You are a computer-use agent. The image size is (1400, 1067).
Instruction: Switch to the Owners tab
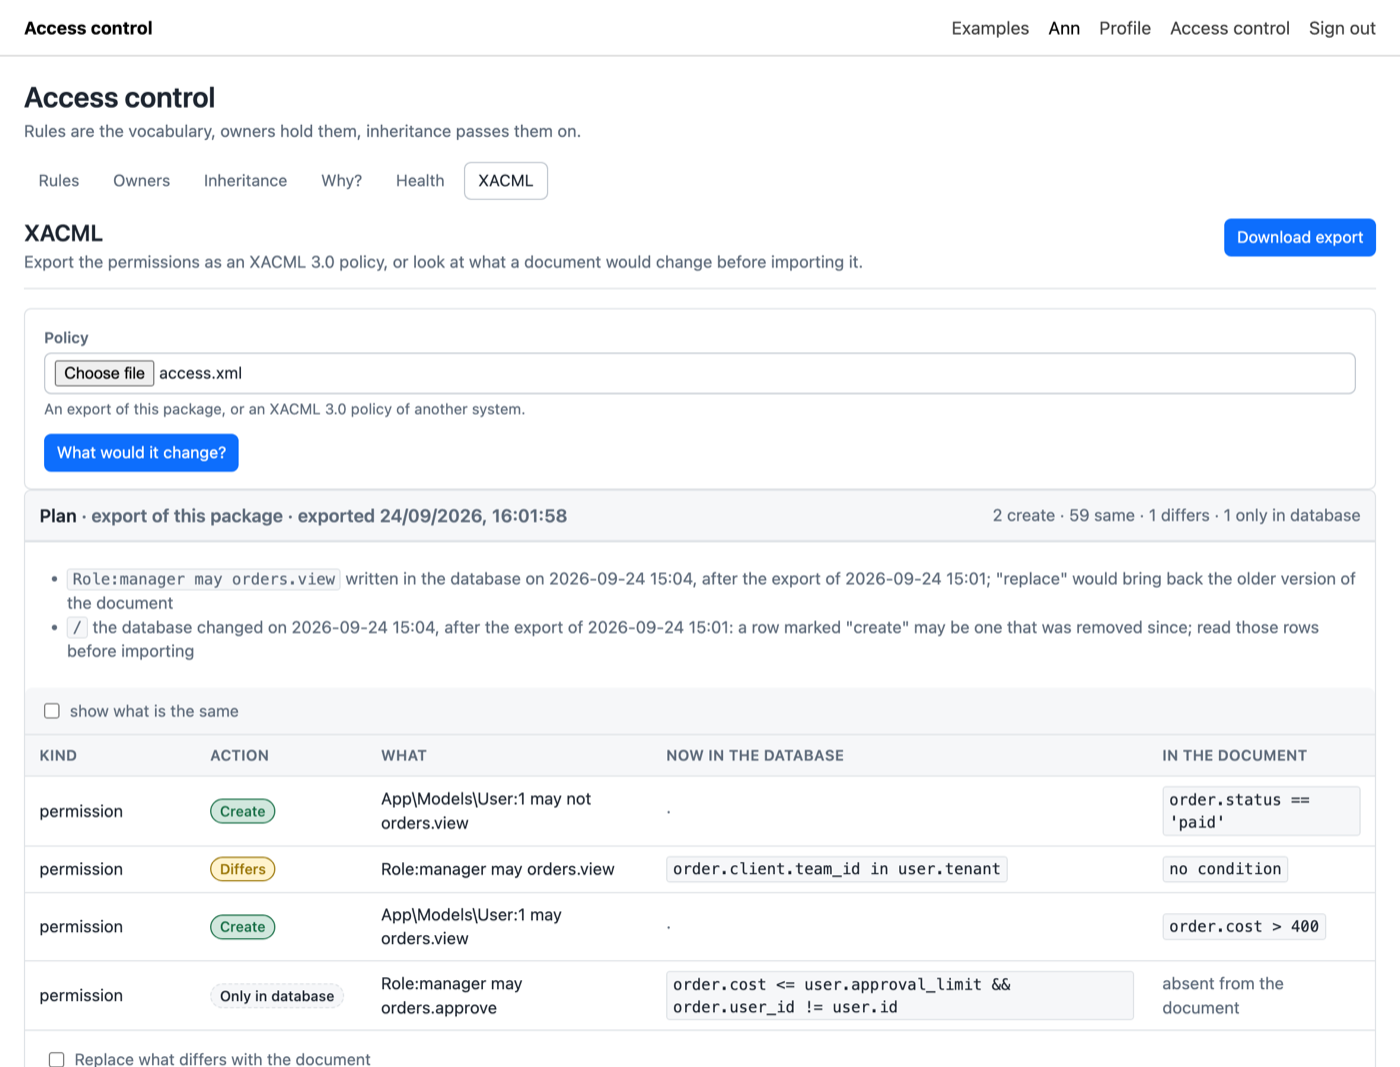pyautogui.click(x=141, y=181)
